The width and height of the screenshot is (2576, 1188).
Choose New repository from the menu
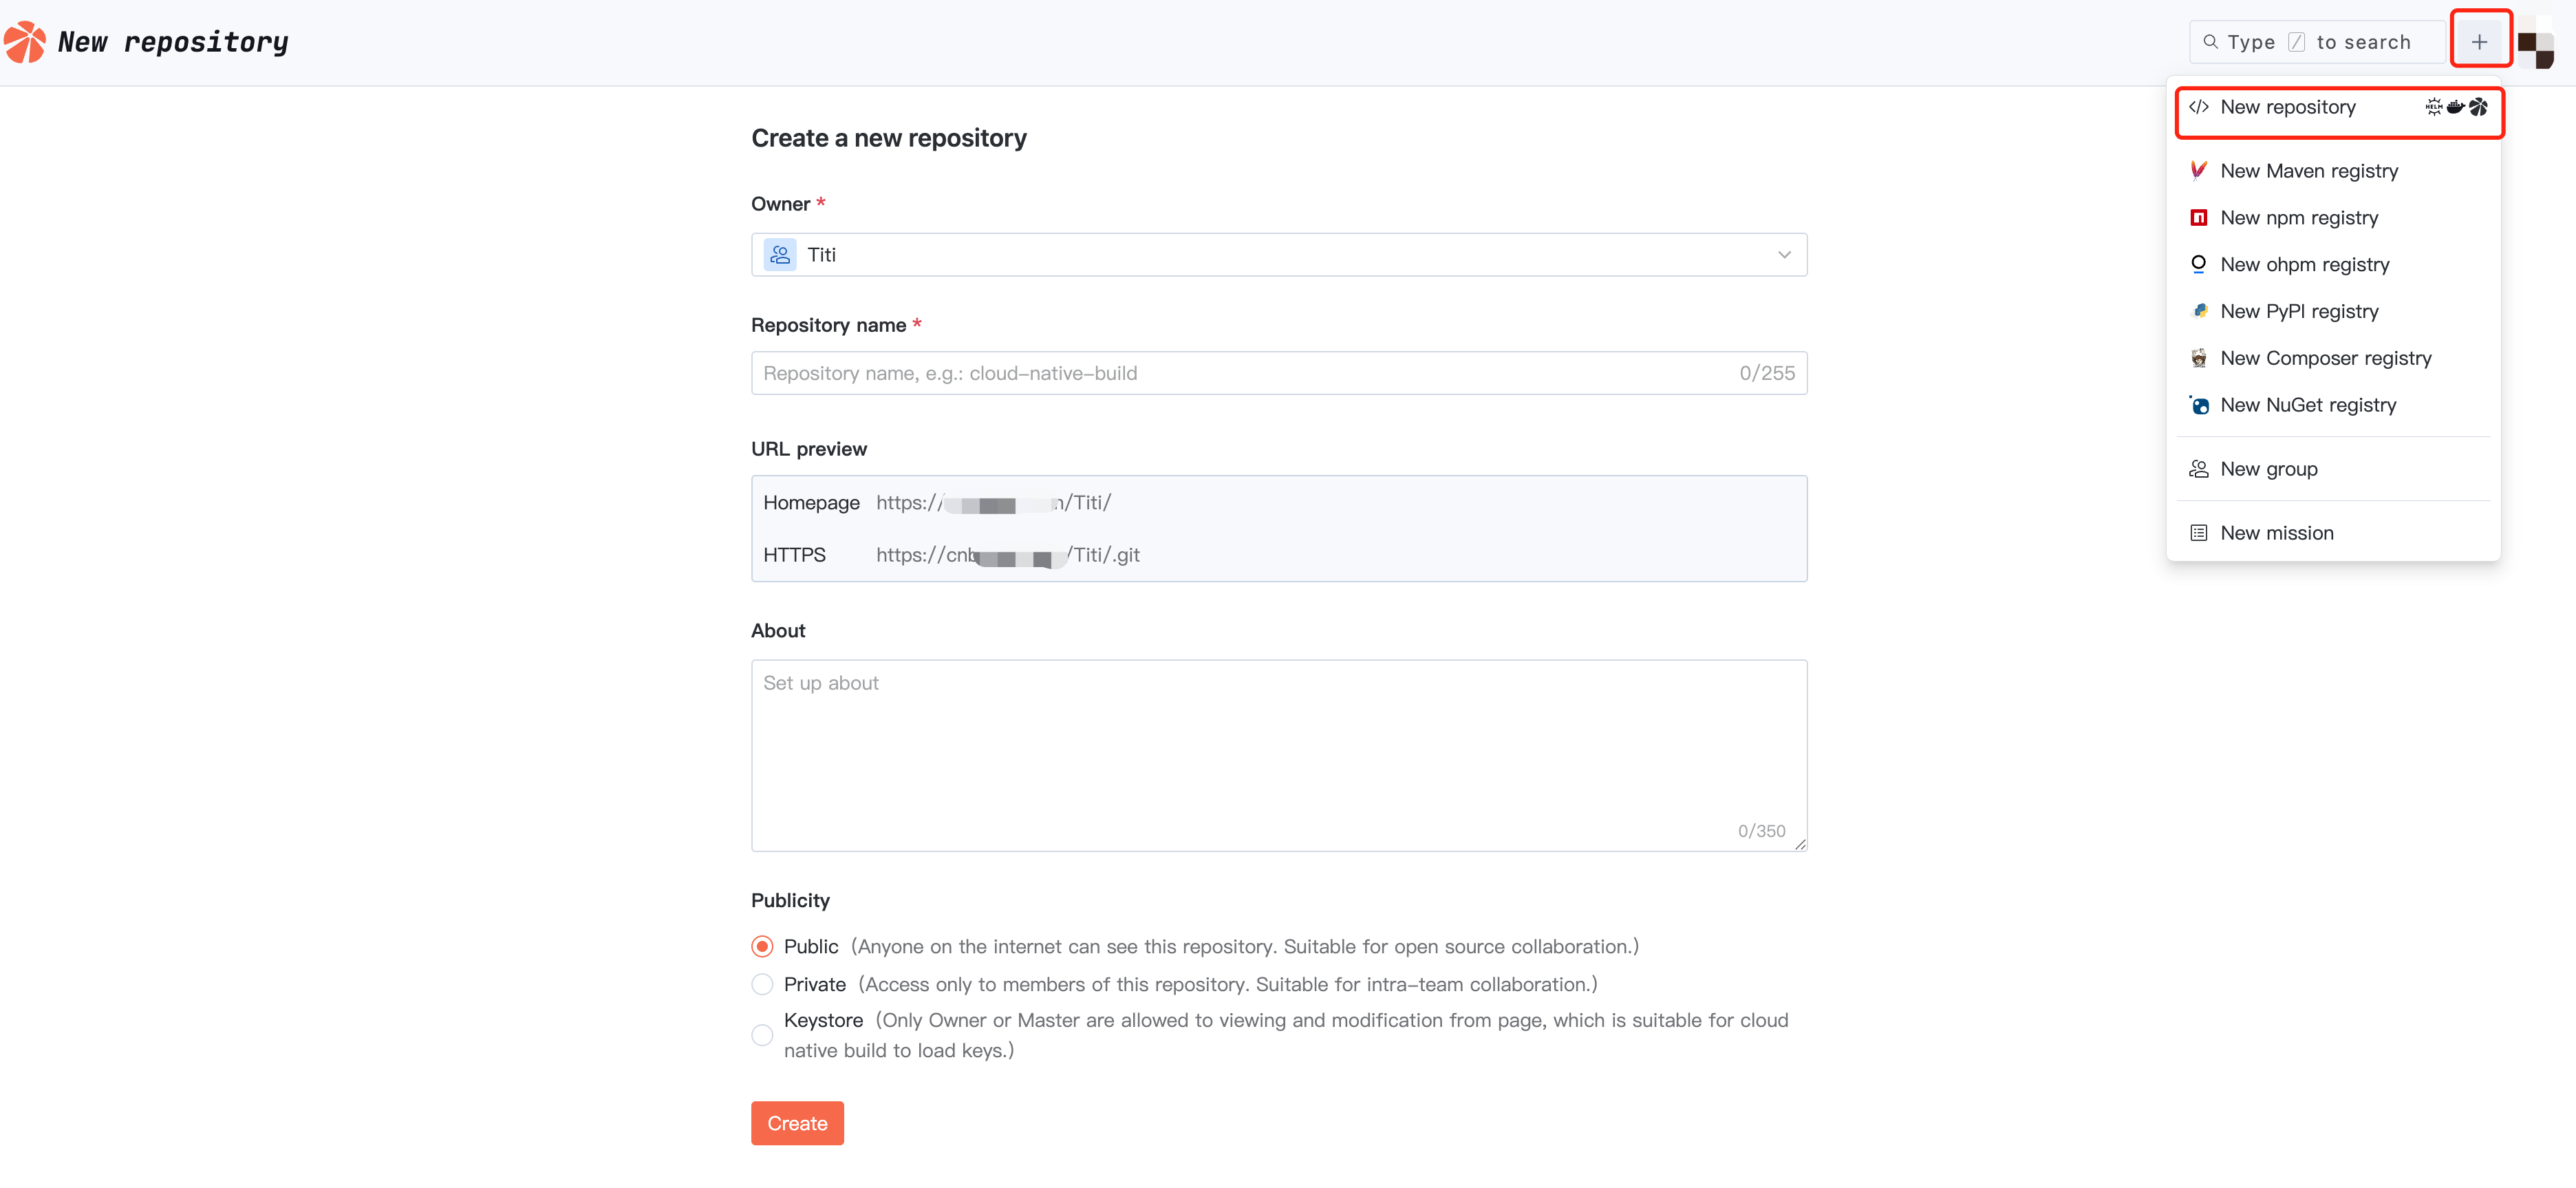(2287, 107)
